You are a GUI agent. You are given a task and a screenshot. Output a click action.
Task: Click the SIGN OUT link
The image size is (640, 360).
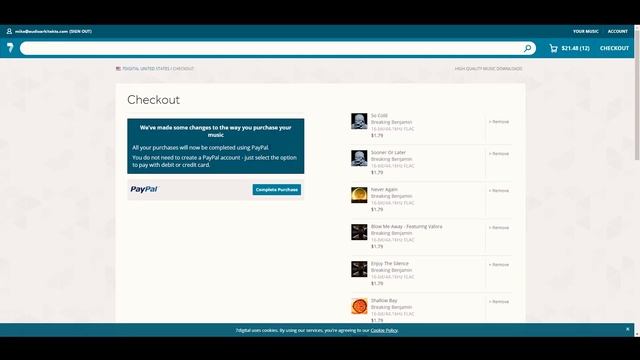coord(80,31)
